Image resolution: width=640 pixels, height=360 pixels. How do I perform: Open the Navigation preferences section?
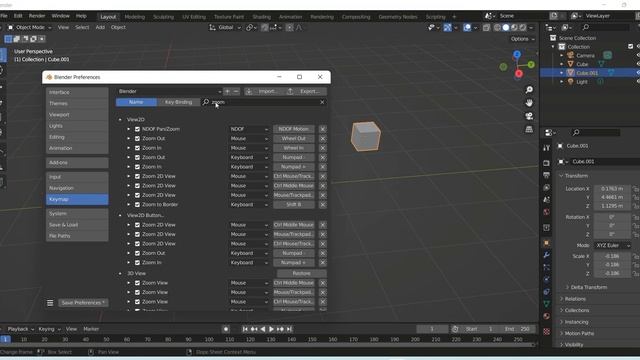coord(77,188)
